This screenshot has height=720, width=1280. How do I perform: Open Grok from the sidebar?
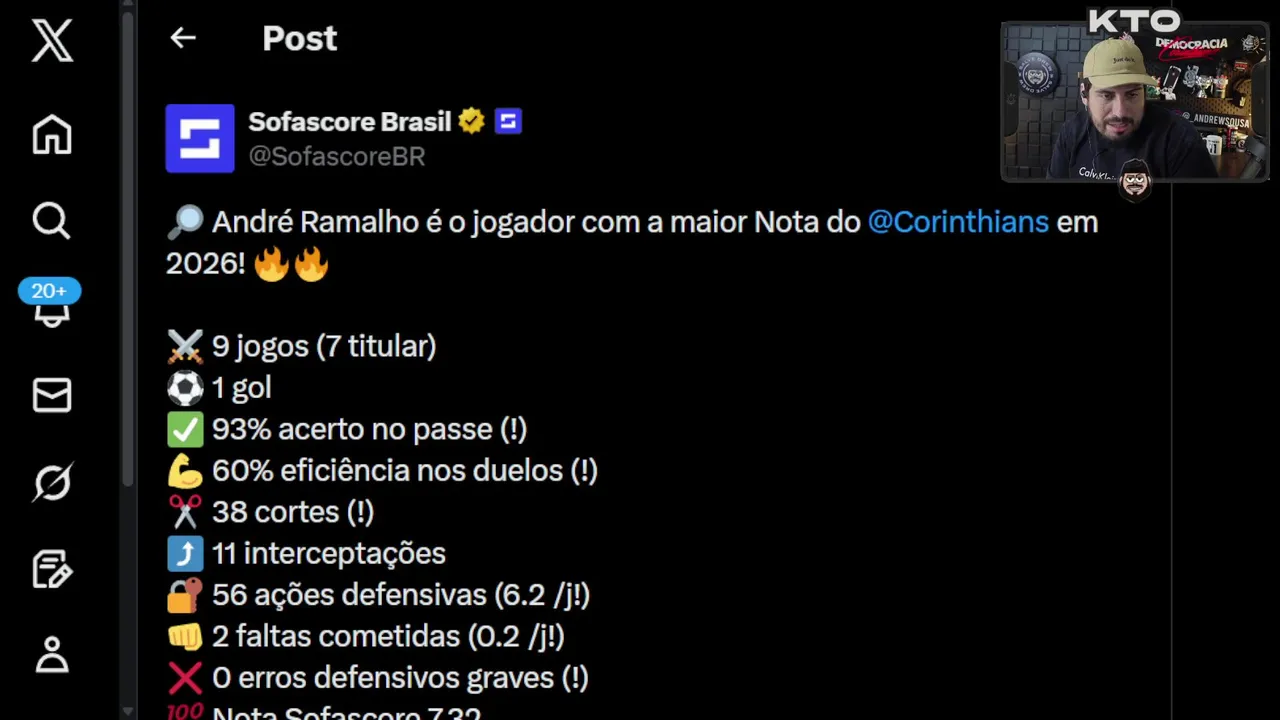click(x=52, y=483)
